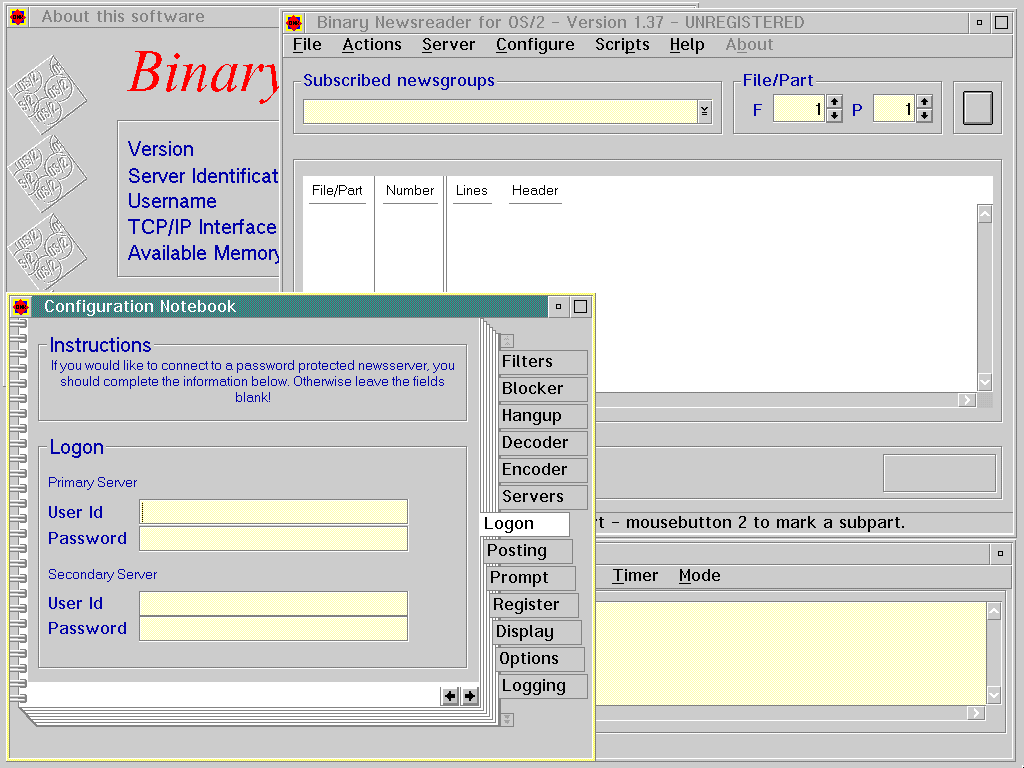Click the Timer menu item
Viewport: 1024px width, 768px height.
(635, 575)
